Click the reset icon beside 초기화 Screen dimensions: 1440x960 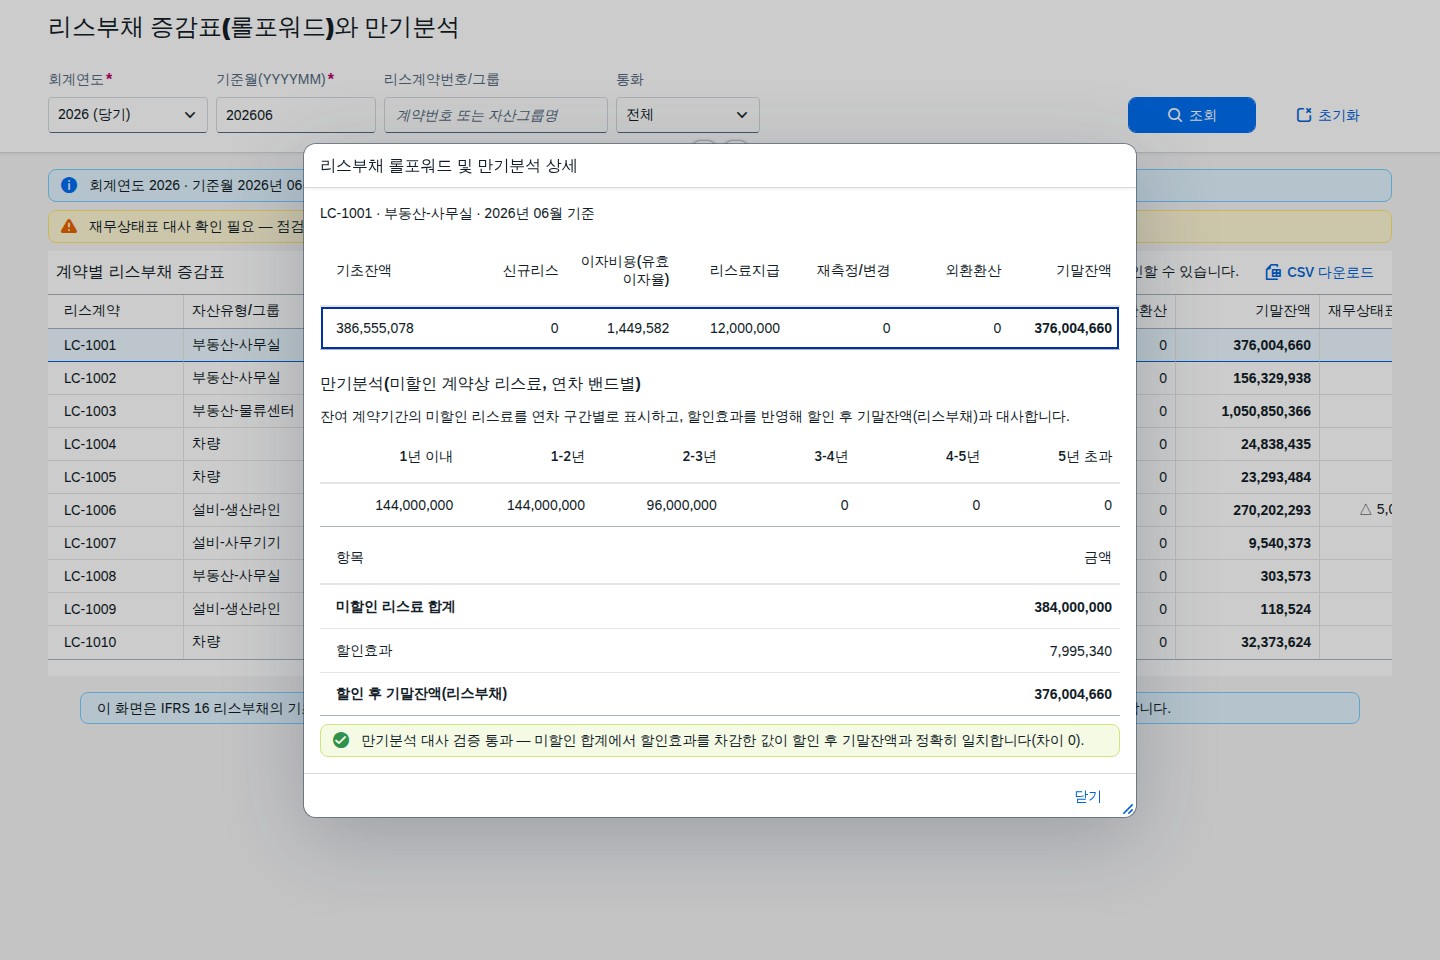click(1304, 115)
